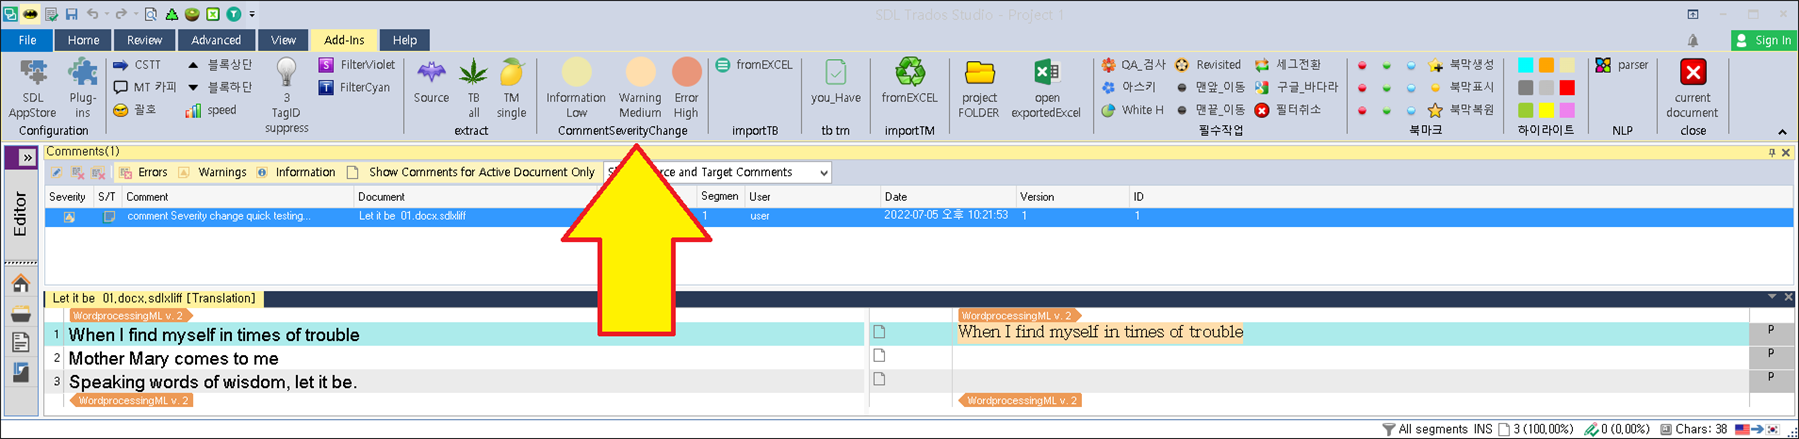Set comment severity to Warning Medium
1799x439 pixels.
pos(640,88)
